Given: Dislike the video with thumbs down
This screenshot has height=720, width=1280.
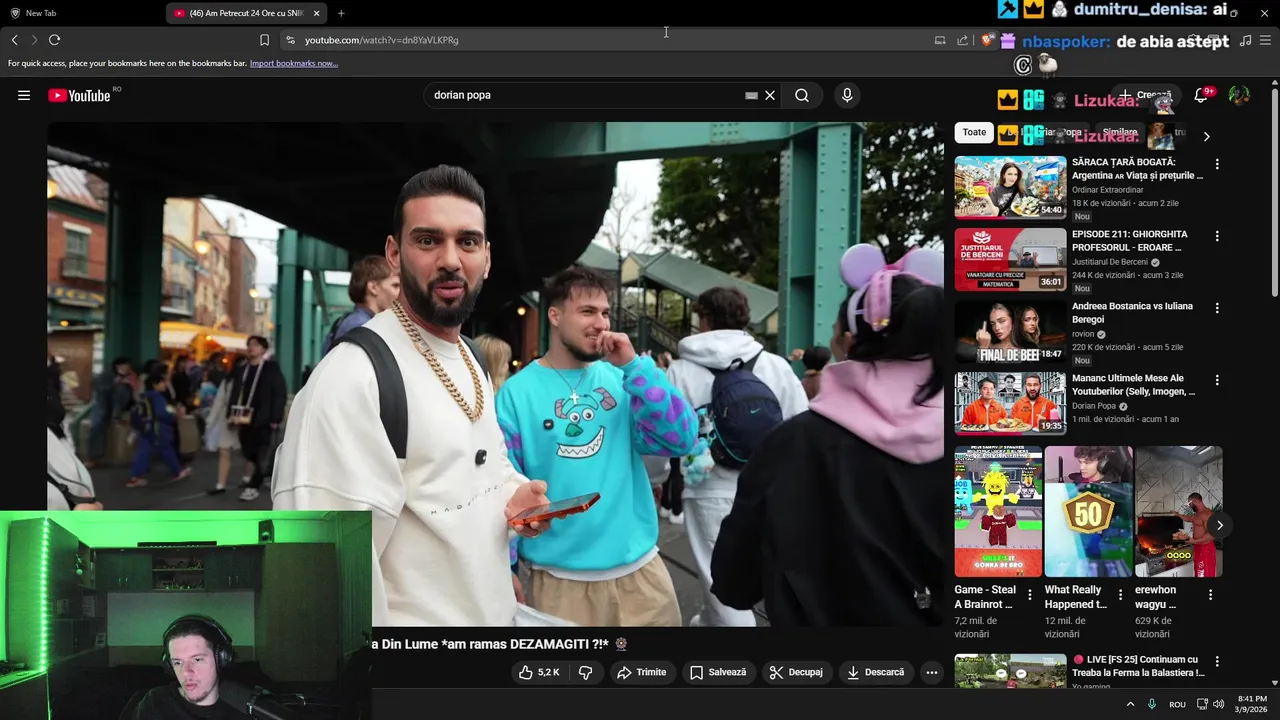Looking at the screenshot, I should 586,672.
